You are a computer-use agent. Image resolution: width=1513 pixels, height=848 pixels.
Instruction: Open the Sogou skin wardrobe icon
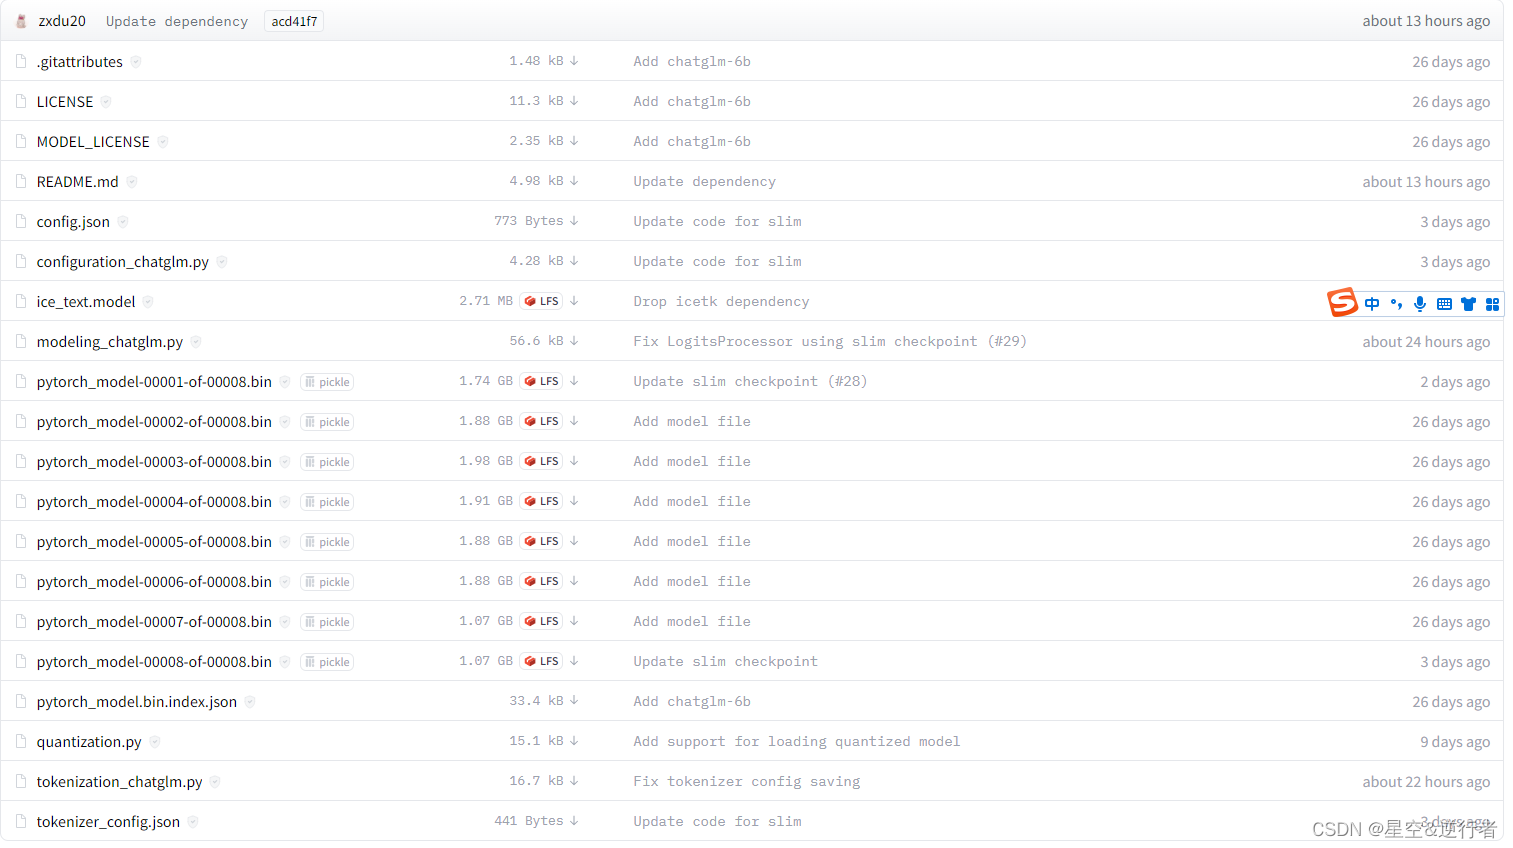[x=1468, y=303]
